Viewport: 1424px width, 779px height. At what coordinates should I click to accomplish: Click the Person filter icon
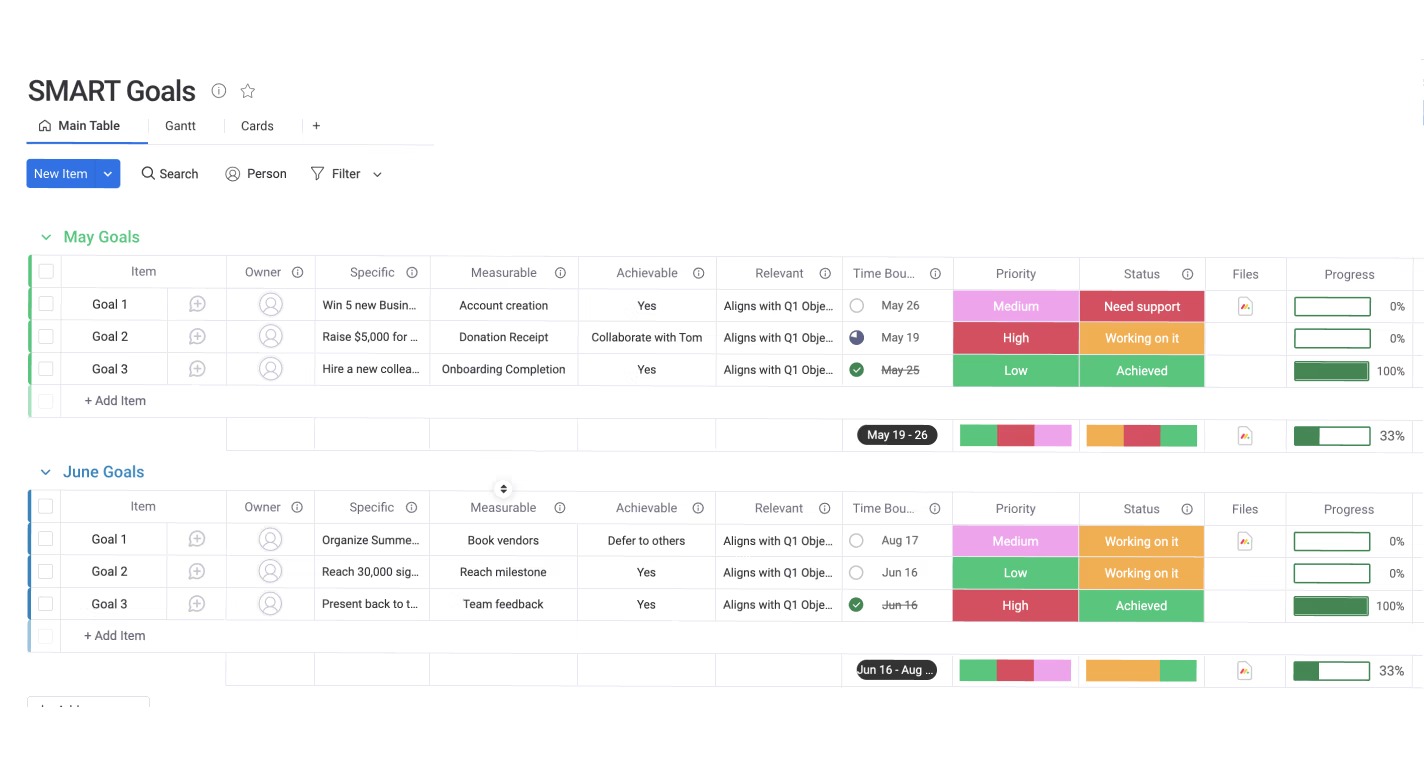(233, 174)
